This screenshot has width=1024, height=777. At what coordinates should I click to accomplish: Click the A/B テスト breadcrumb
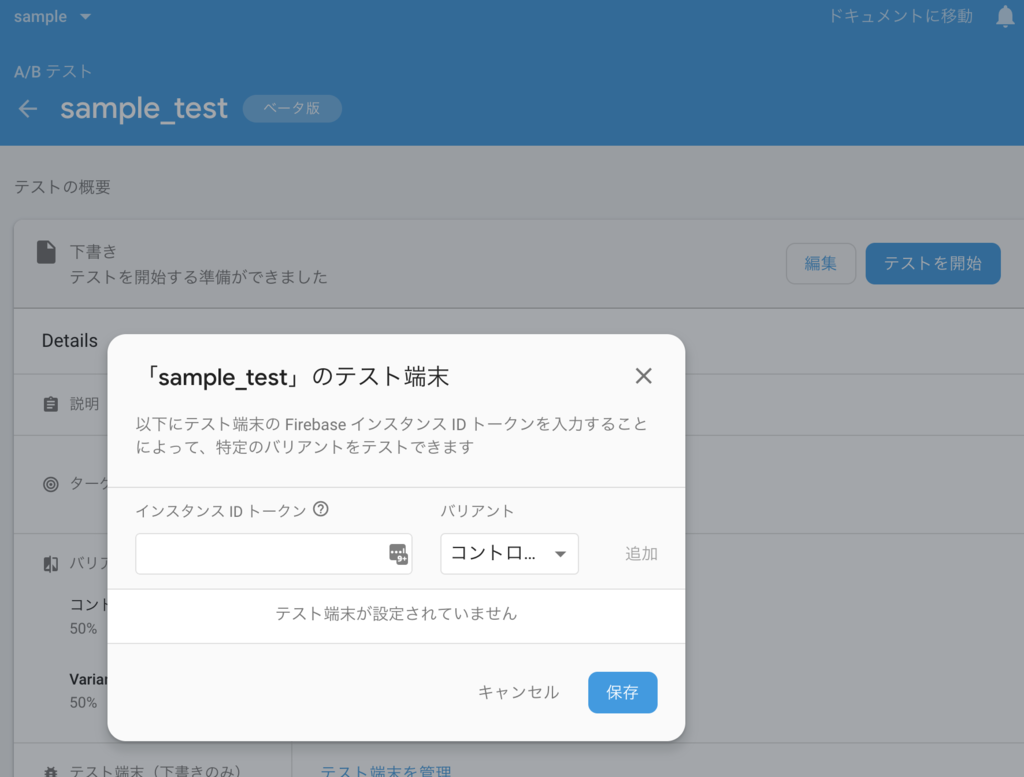pyautogui.click(x=53, y=71)
